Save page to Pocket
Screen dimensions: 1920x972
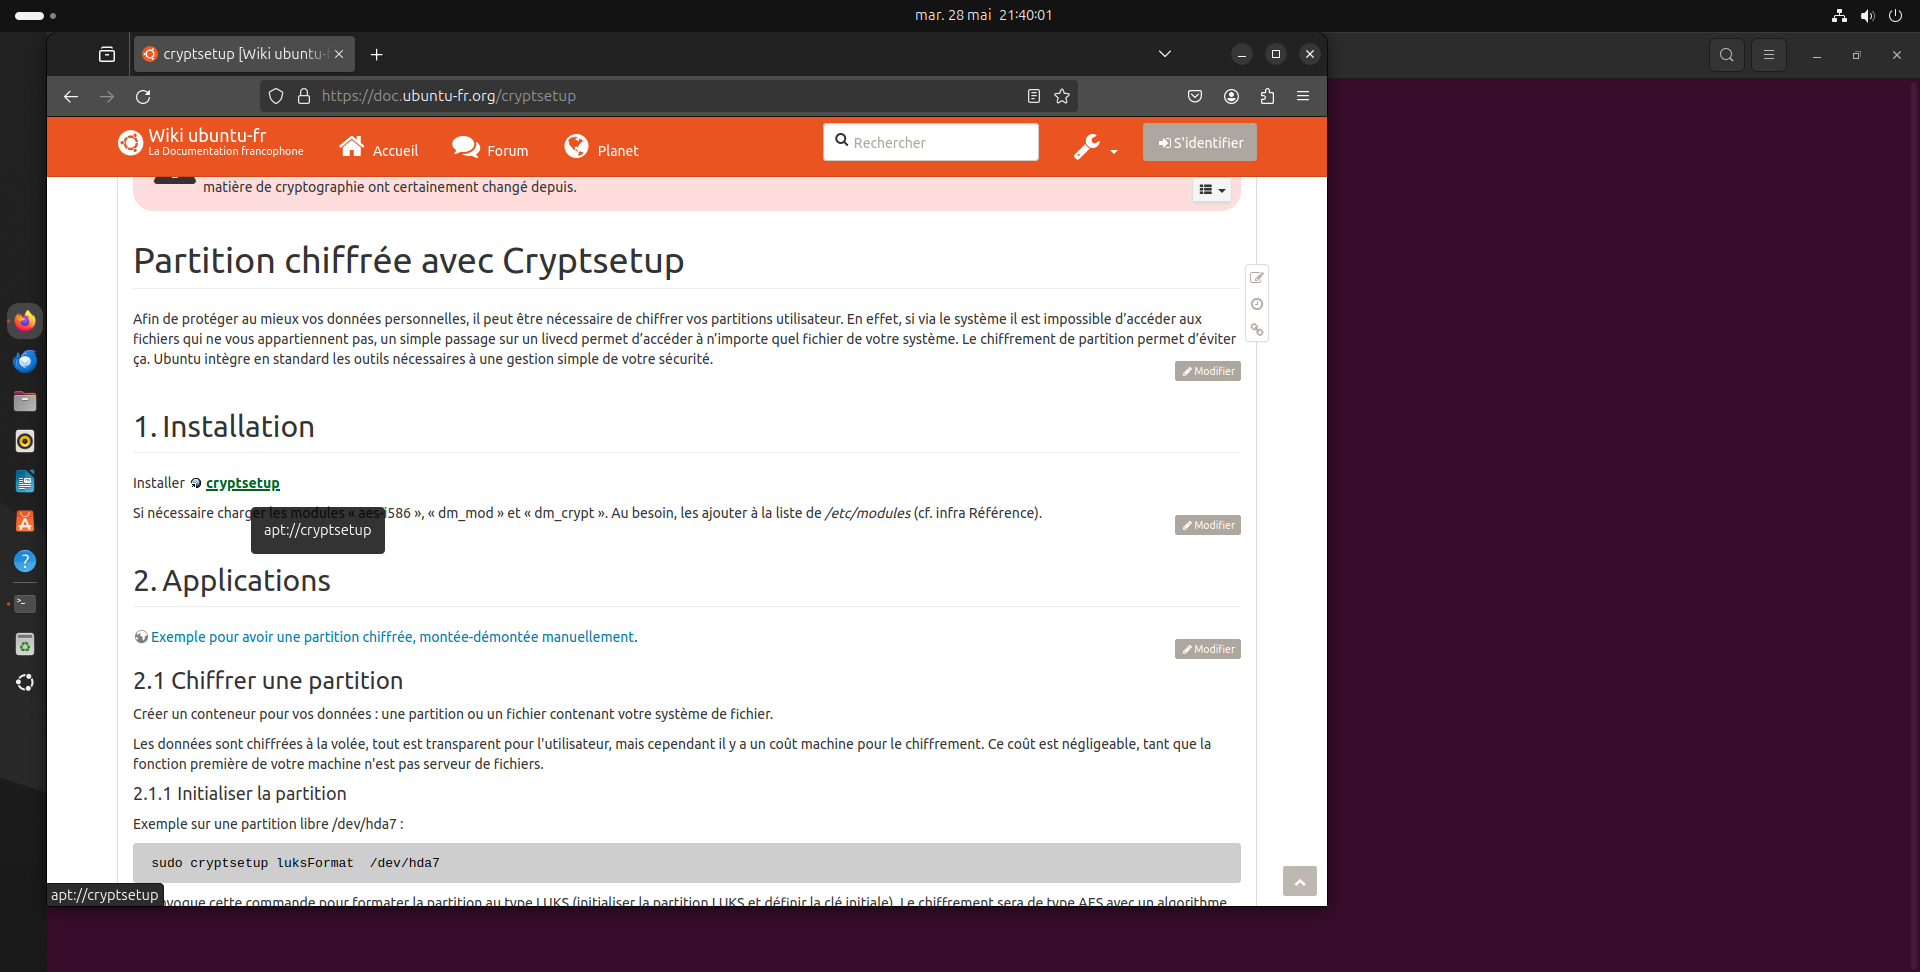(x=1195, y=96)
